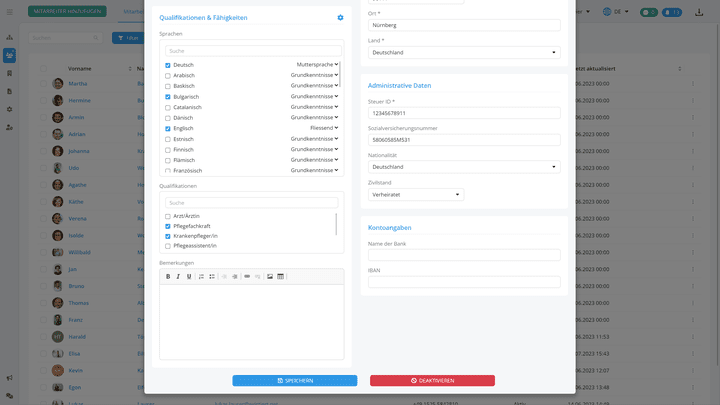The height and width of the screenshot is (405, 720).
Task: Click the IBAN input field
Action: (x=464, y=283)
